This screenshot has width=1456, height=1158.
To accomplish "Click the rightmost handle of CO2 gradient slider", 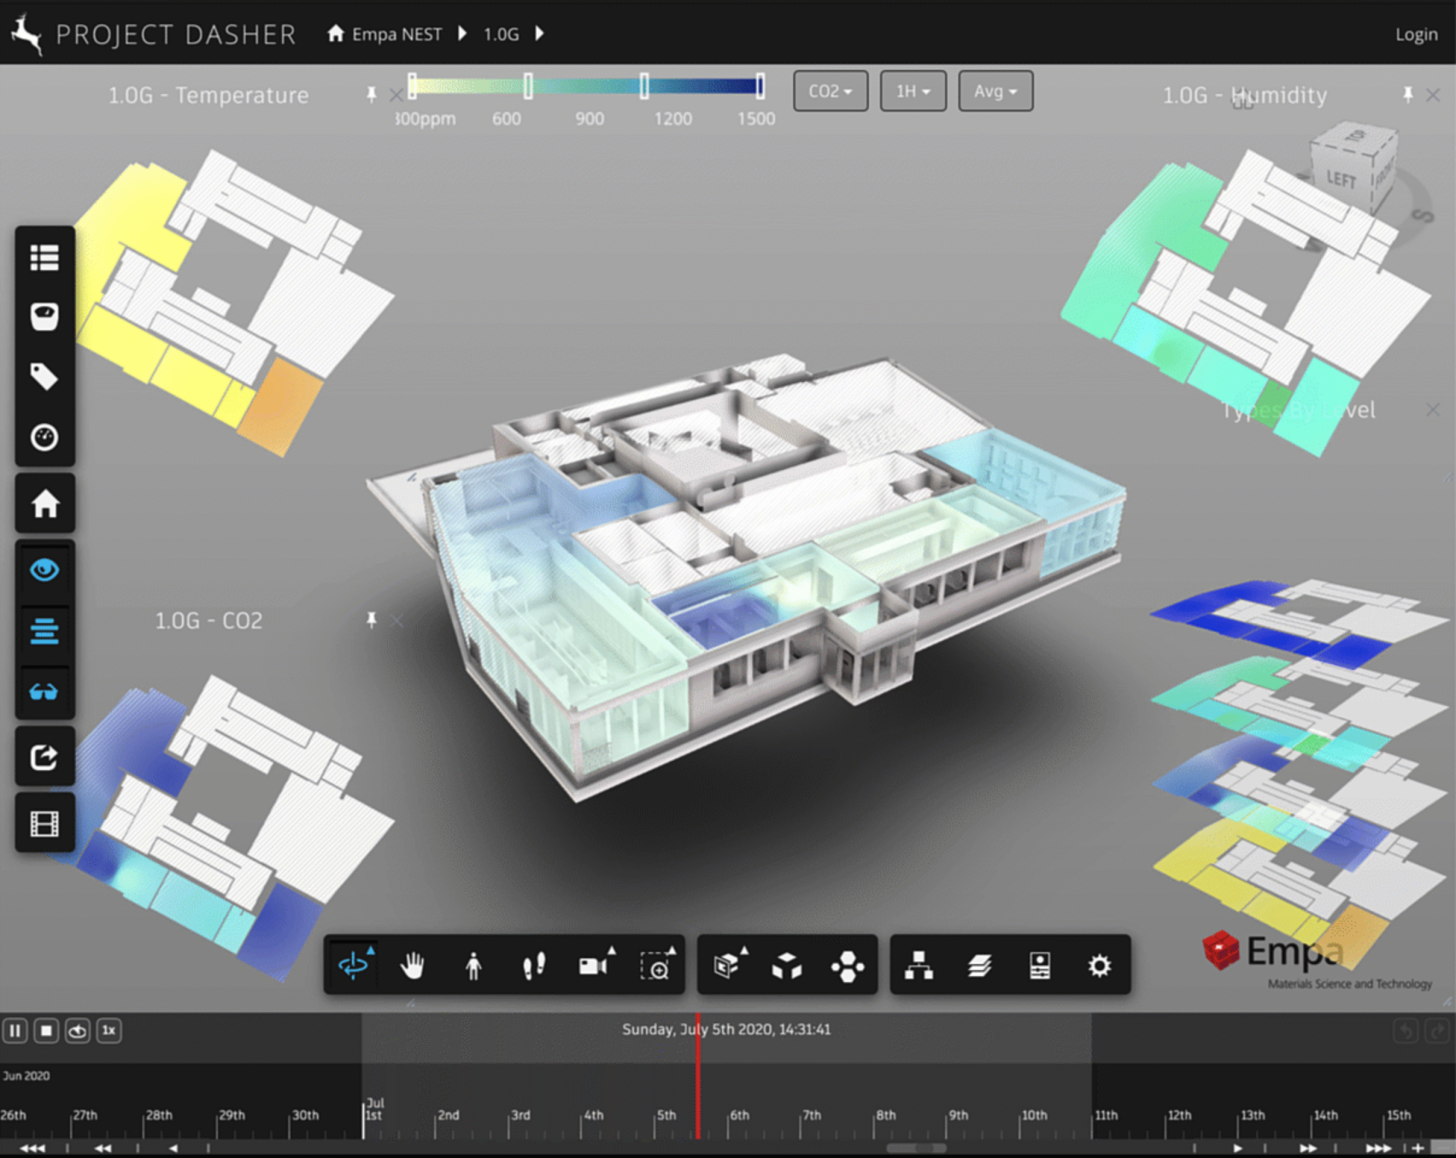I will [x=760, y=86].
